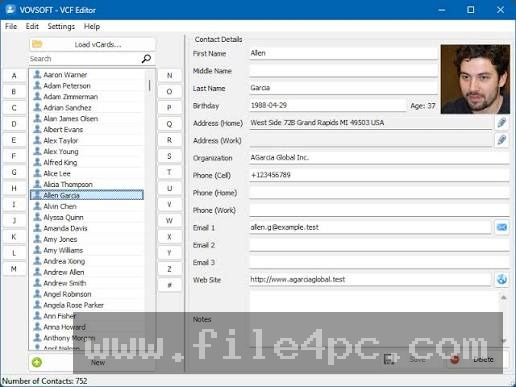Select contact Adam Peterson
This screenshot has width=516, height=387.
(87, 86)
